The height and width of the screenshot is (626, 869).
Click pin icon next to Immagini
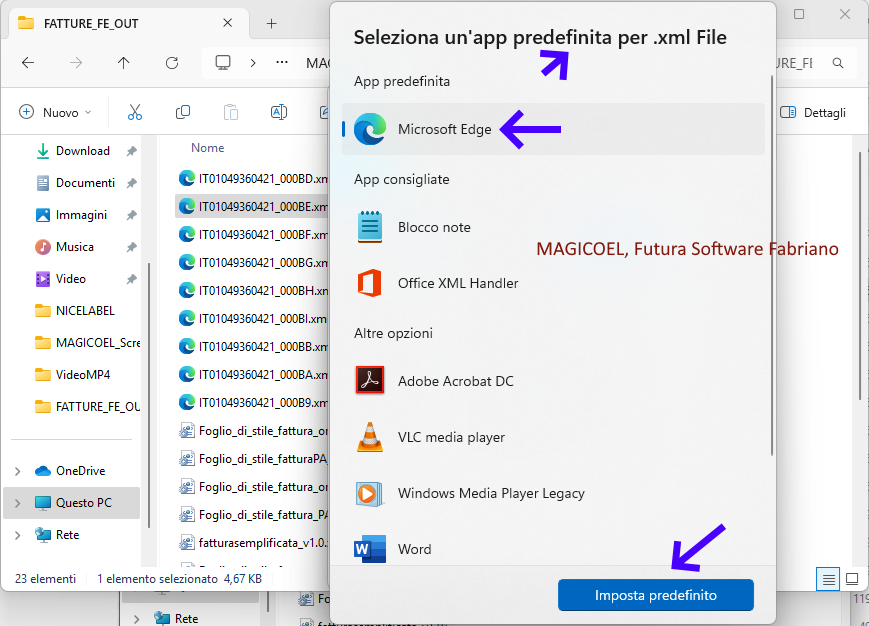131,215
